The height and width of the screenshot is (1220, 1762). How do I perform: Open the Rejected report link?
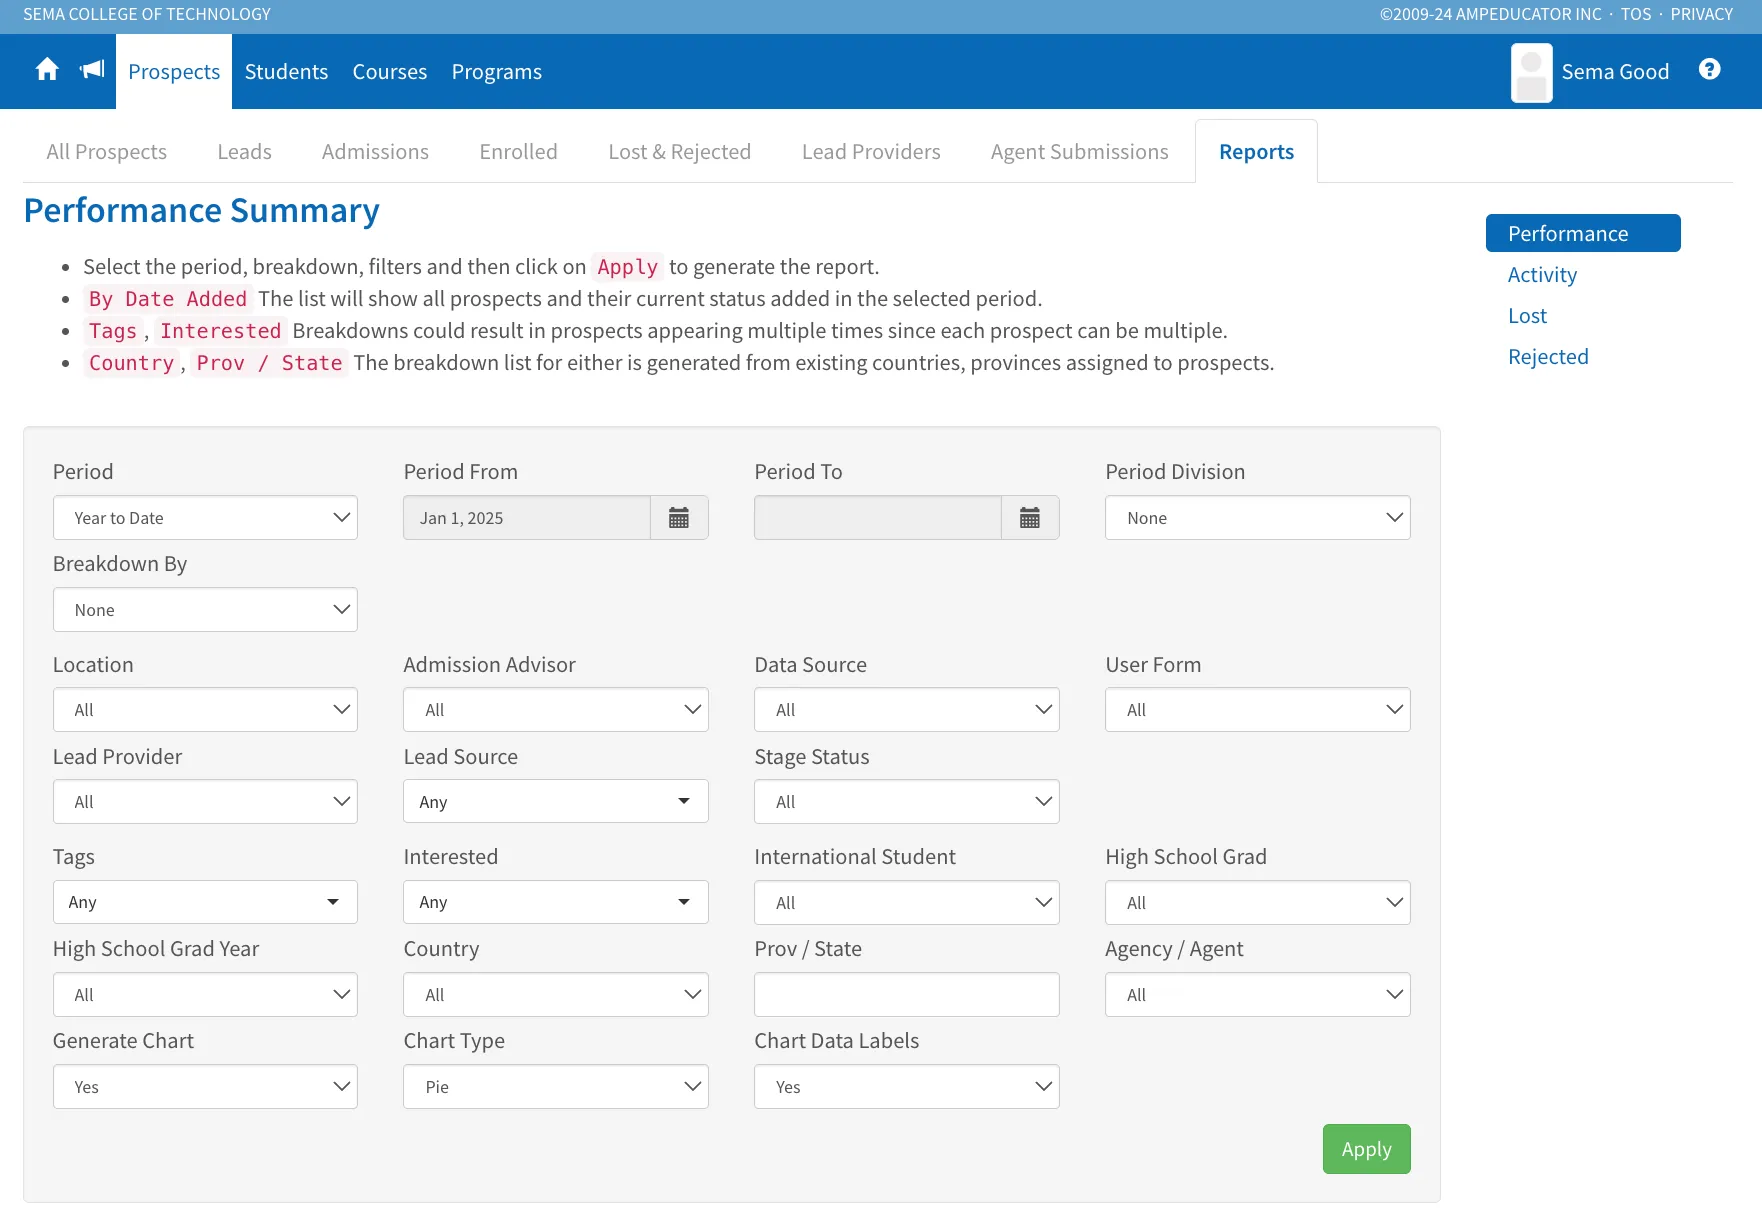tap(1548, 357)
